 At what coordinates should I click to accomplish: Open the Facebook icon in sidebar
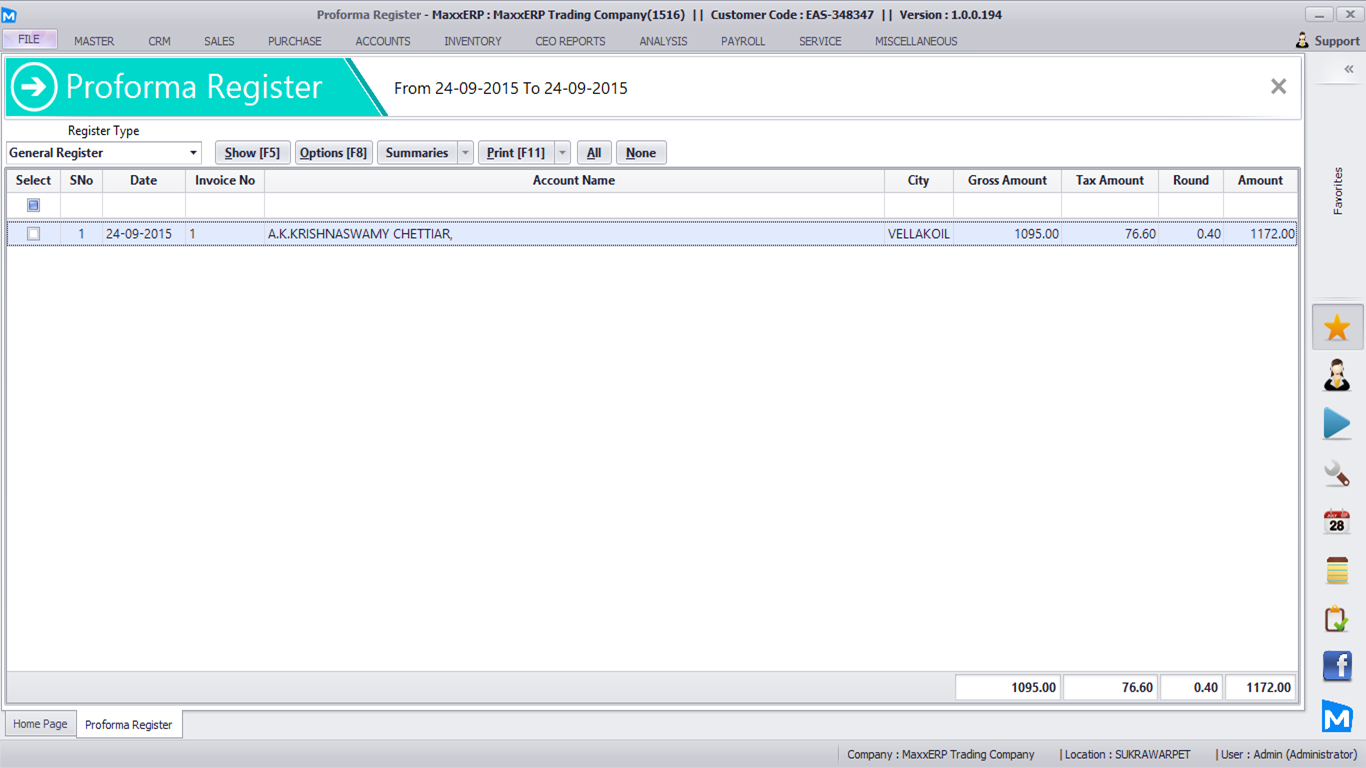click(1337, 666)
